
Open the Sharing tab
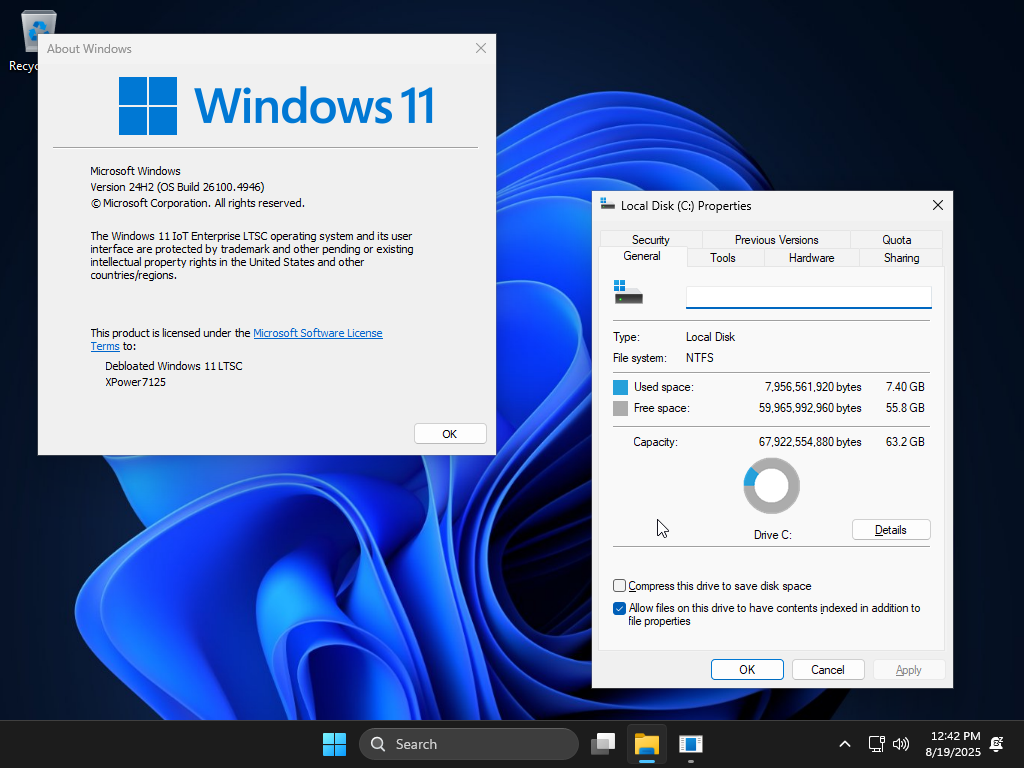901,258
